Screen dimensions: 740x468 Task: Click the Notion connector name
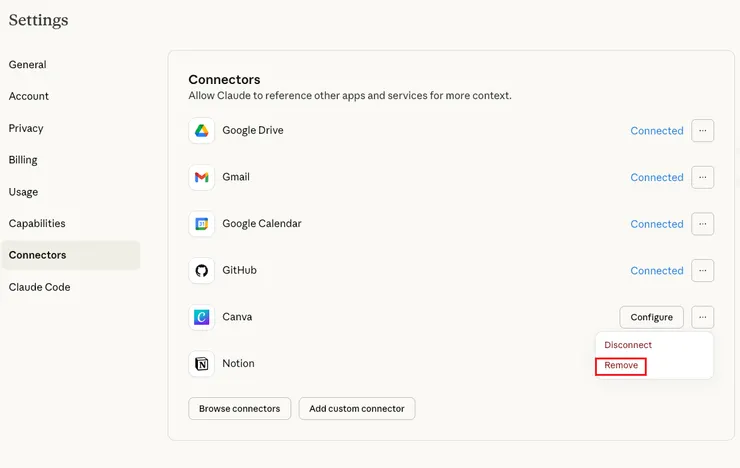(x=238, y=363)
